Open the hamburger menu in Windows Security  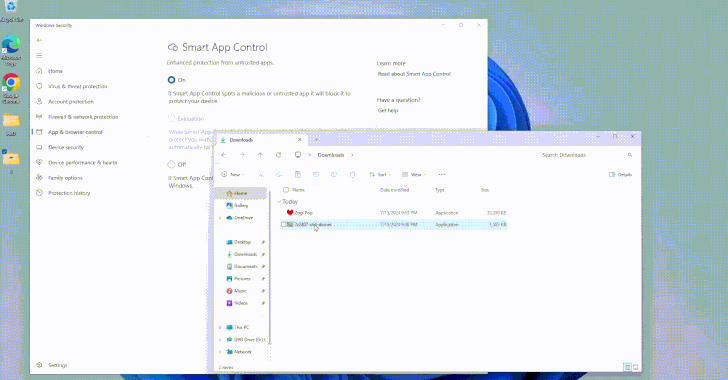(39, 56)
